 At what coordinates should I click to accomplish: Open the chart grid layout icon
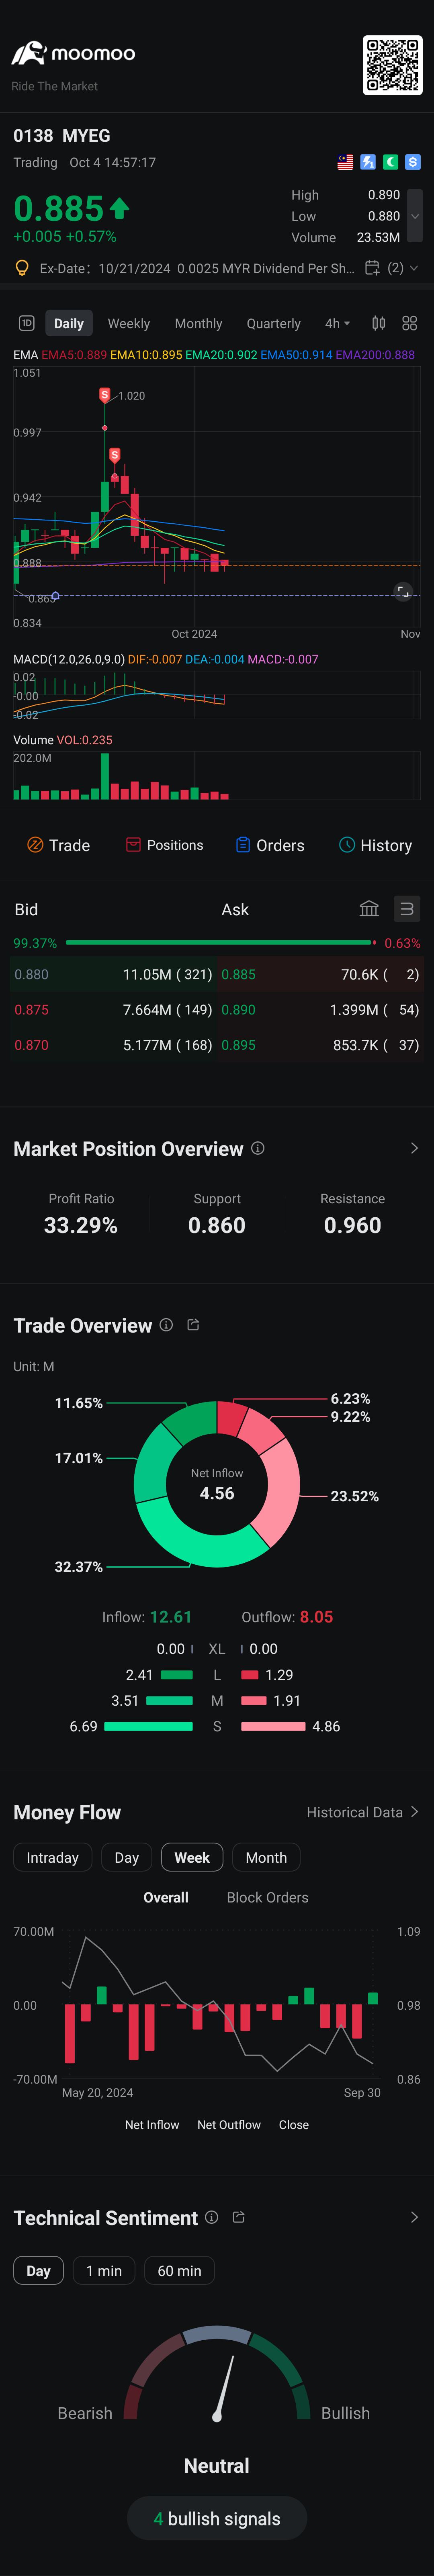click(x=409, y=323)
